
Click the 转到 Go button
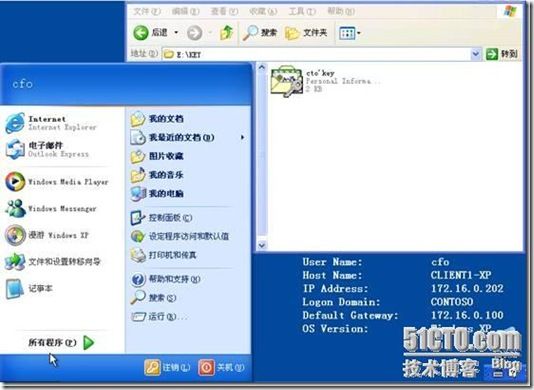click(x=502, y=54)
